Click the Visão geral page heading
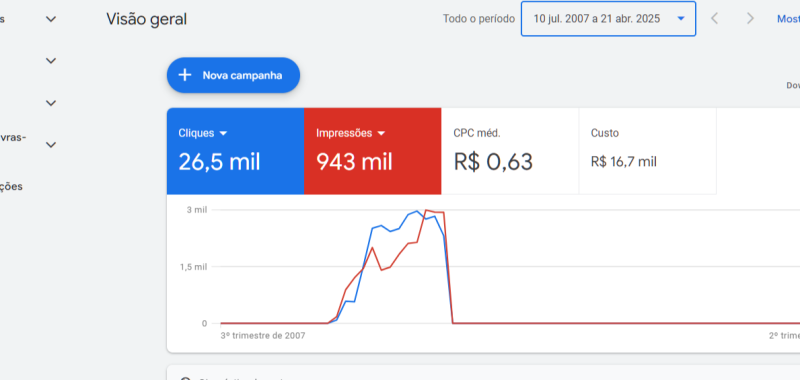The height and width of the screenshot is (380, 800). [146, 19]
